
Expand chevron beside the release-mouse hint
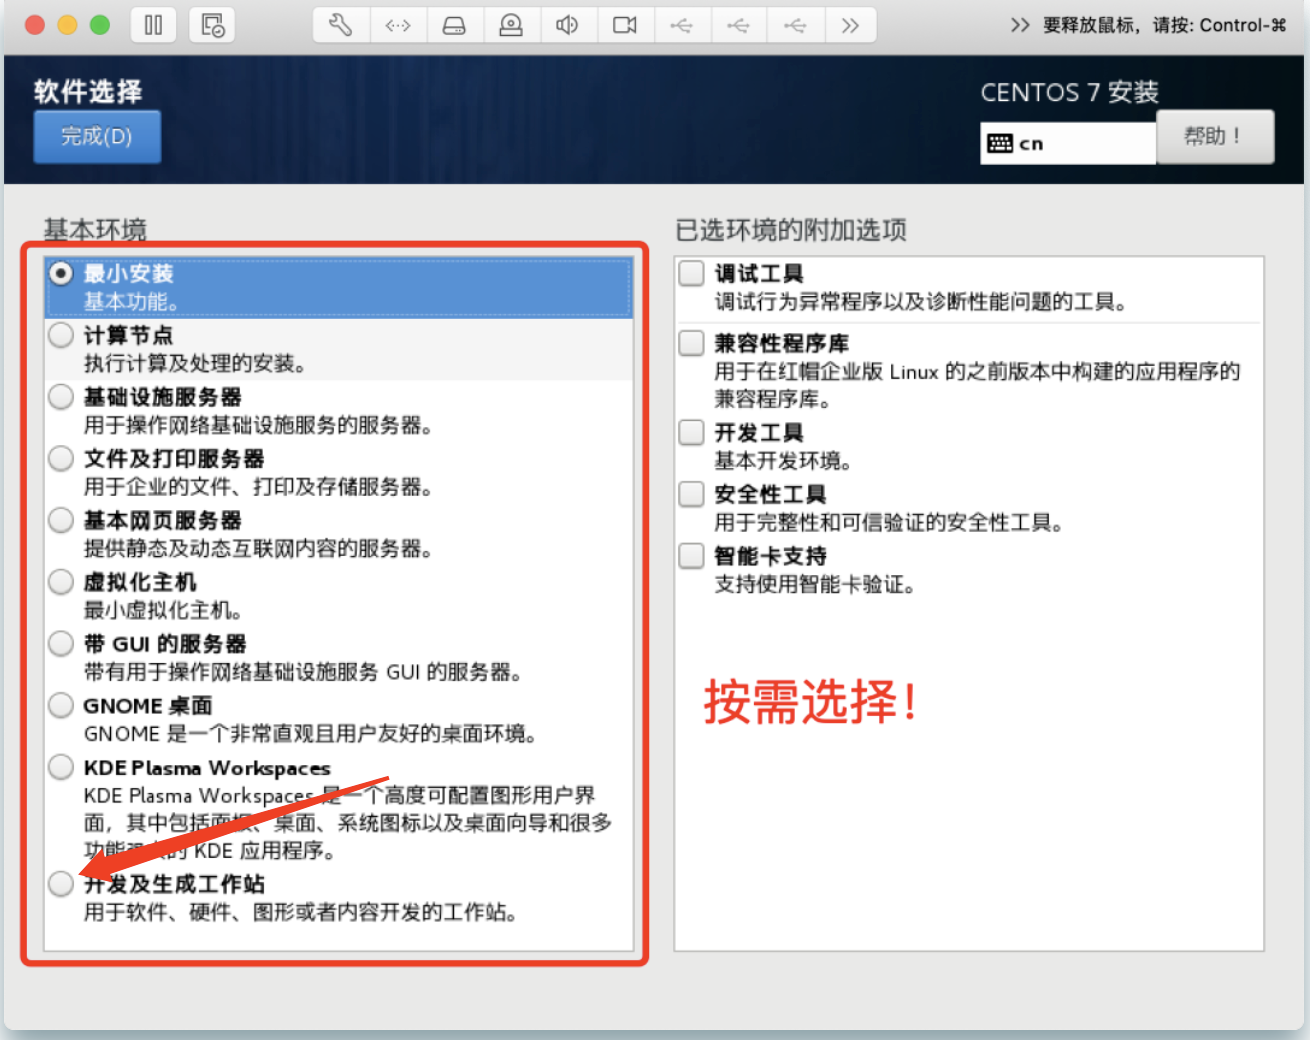coord(1020,25)
